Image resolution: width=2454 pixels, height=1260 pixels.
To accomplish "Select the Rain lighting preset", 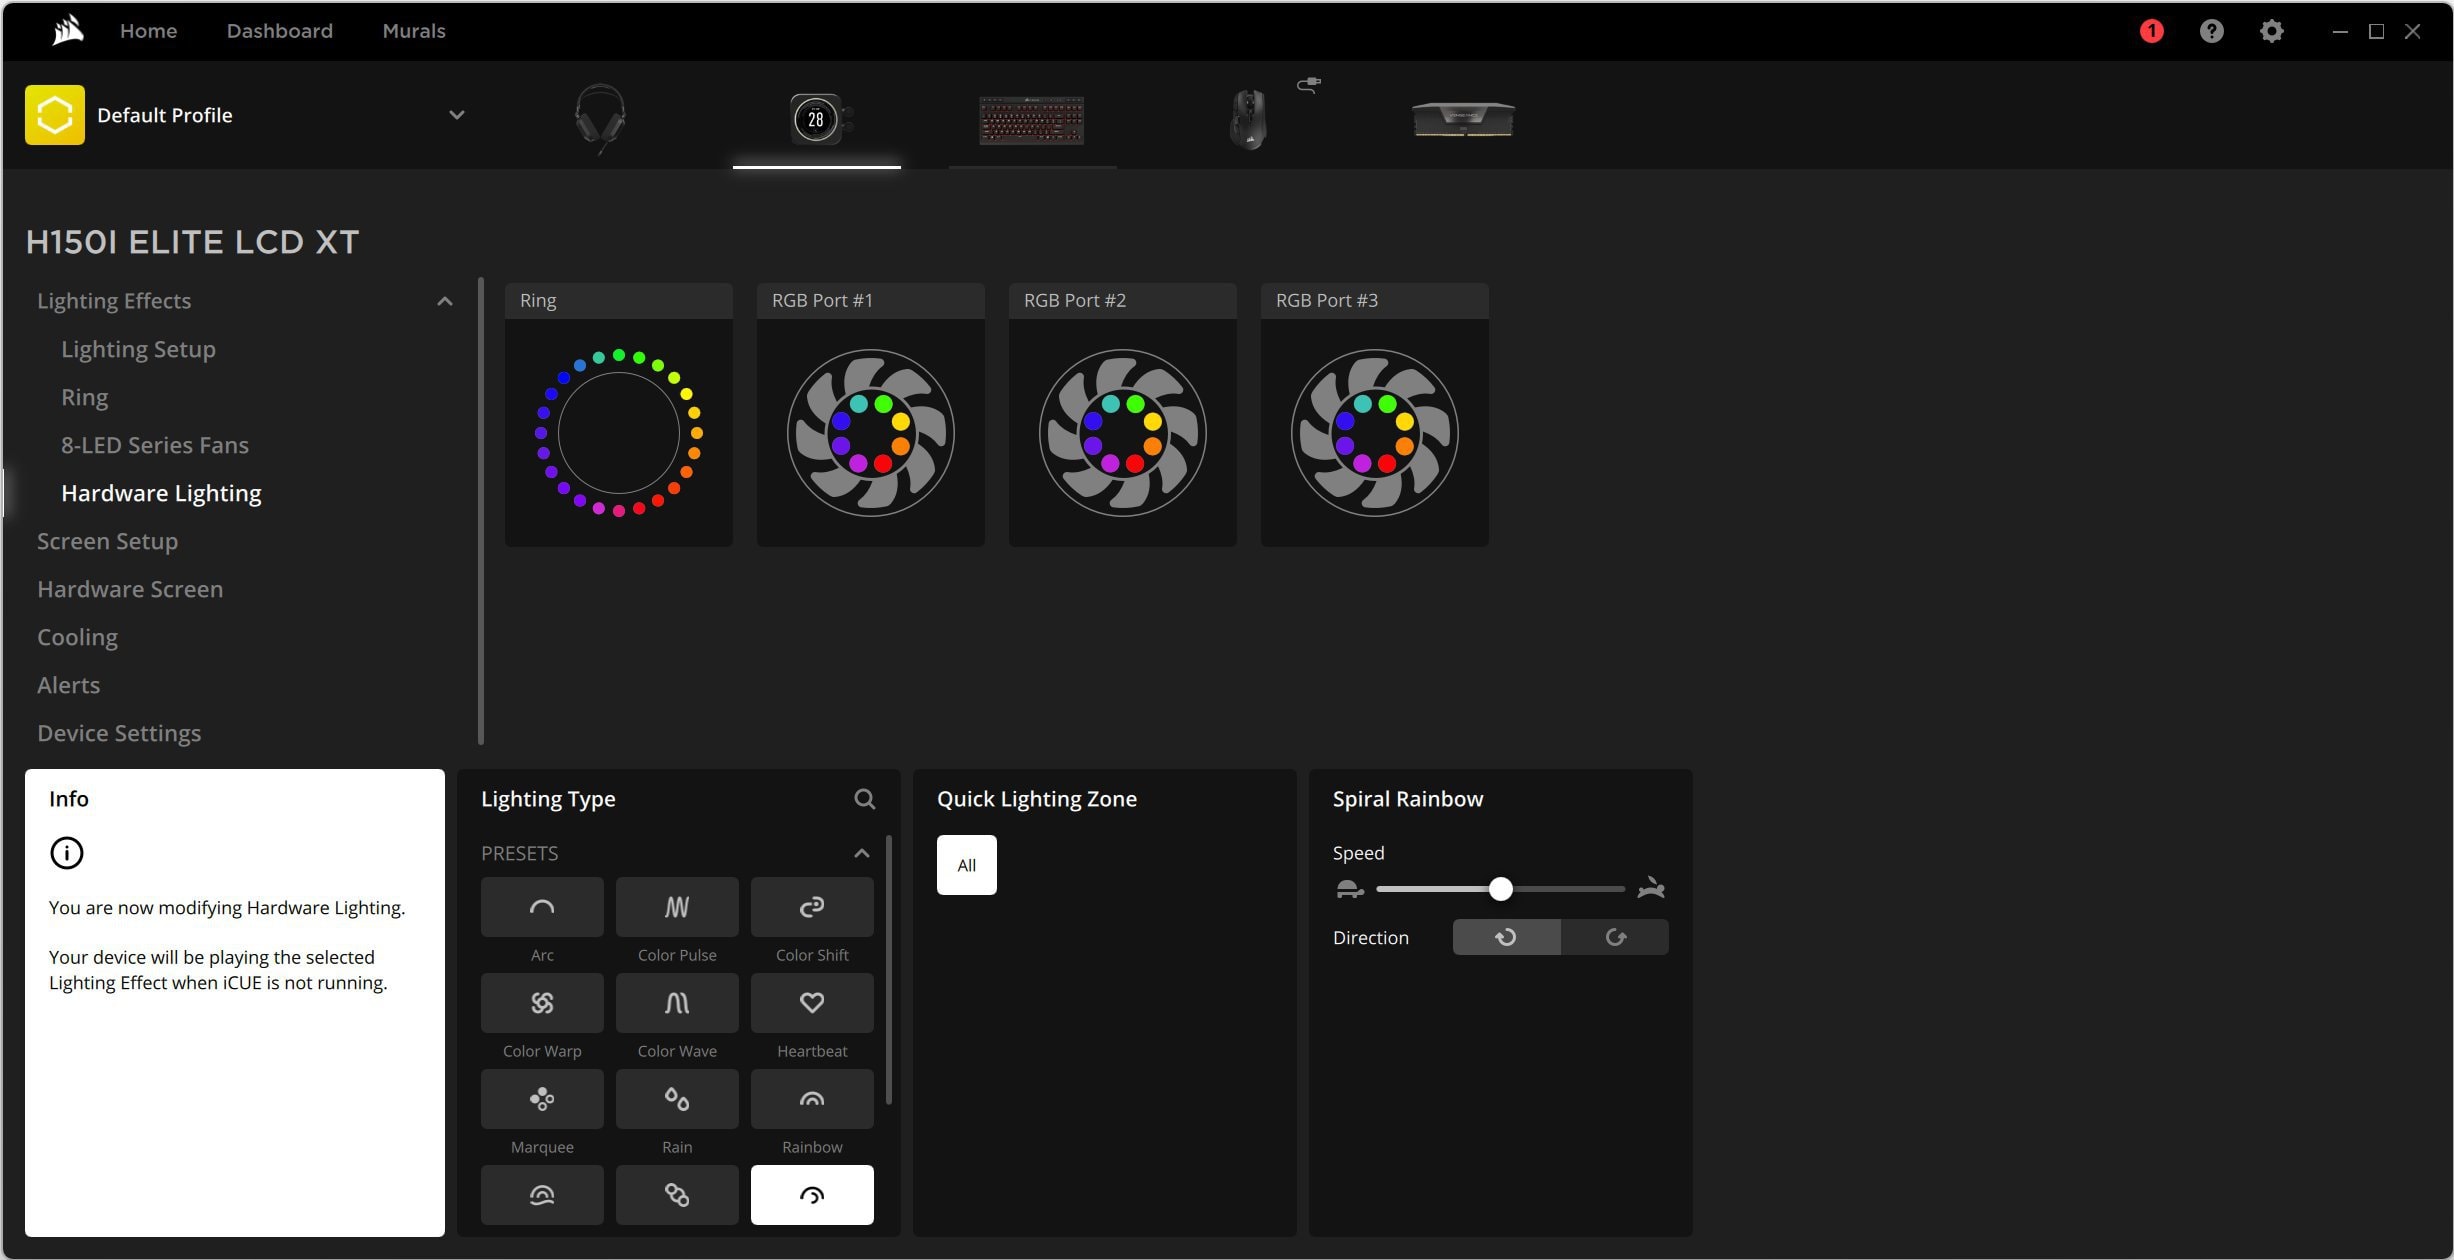I will coord(677,1099).
